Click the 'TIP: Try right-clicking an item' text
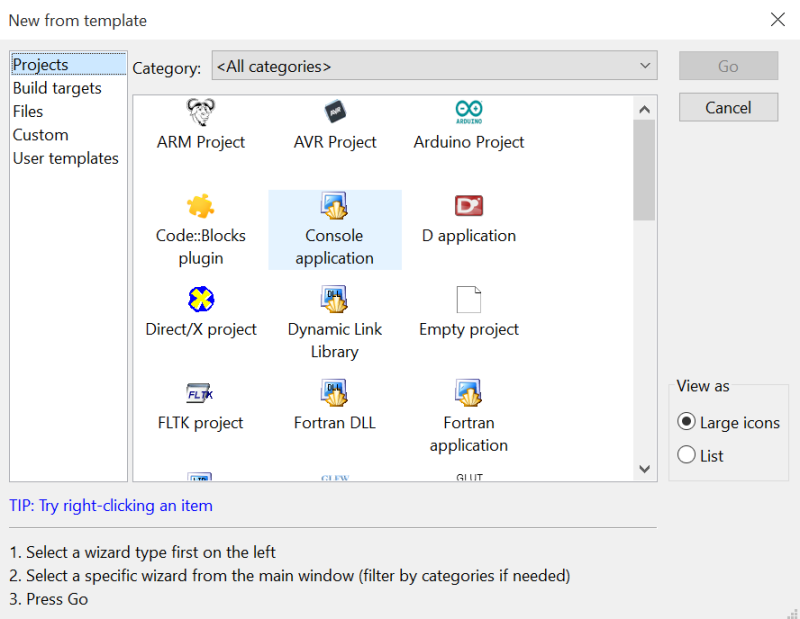The image size is (800, 619). click(x=111, y=506)
